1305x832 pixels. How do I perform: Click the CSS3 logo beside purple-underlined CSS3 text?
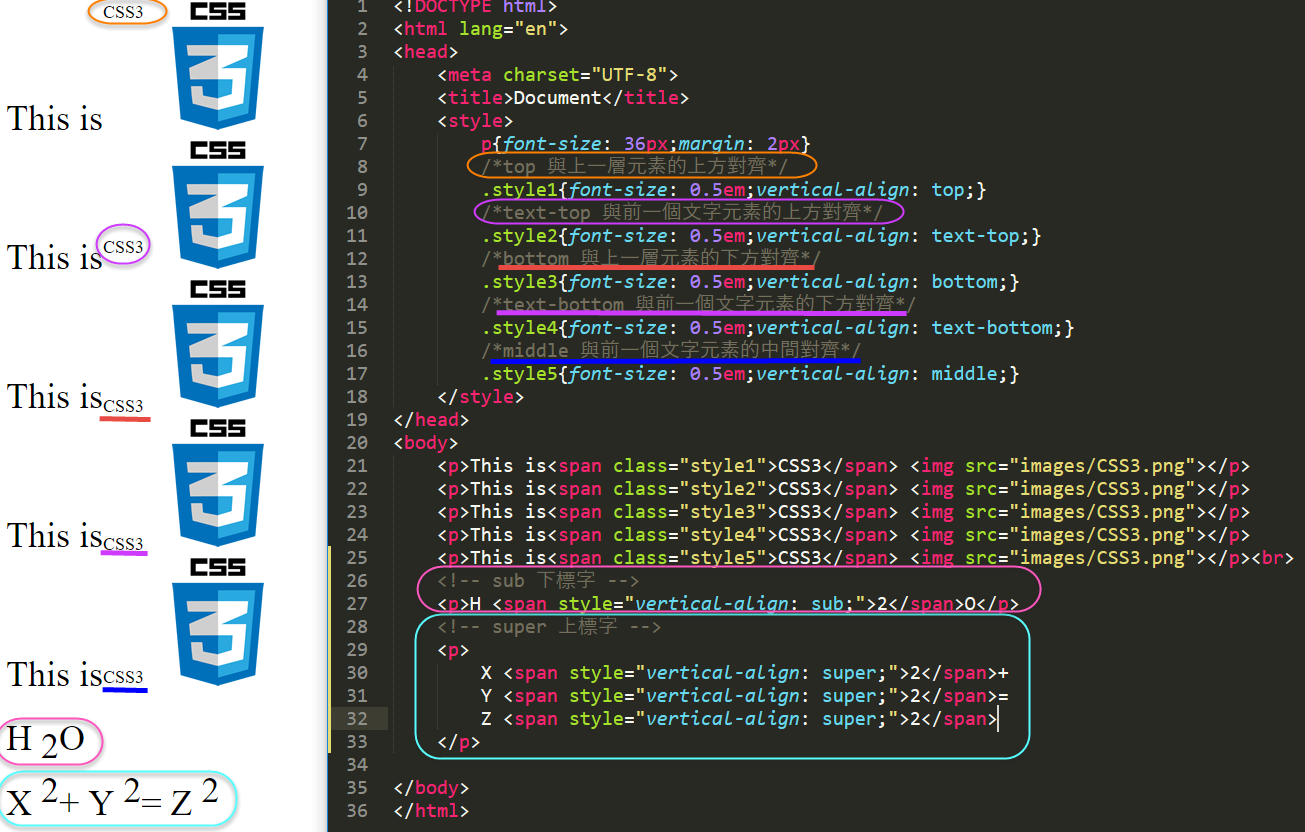pyautogui.click(x=218, y=485)
